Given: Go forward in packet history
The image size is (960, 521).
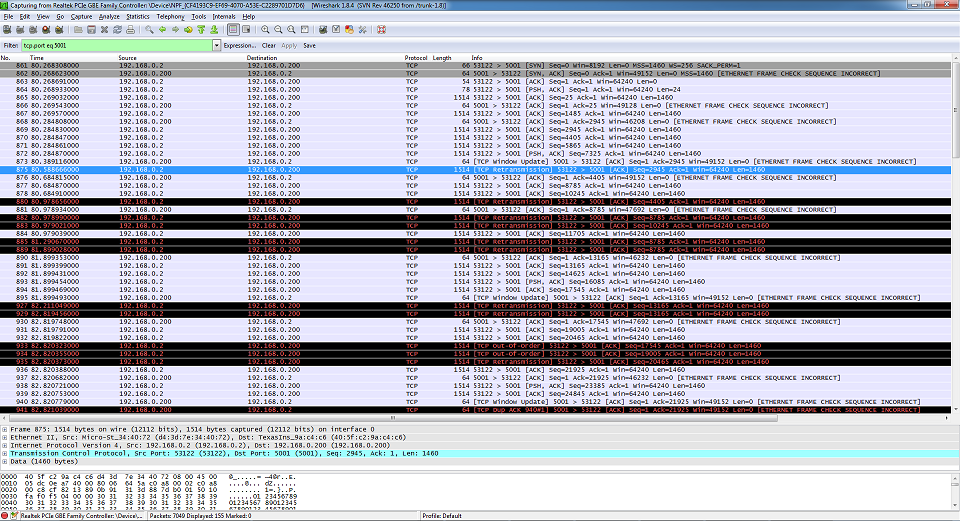Looking at the screenshot, I should tap(175, 29).
